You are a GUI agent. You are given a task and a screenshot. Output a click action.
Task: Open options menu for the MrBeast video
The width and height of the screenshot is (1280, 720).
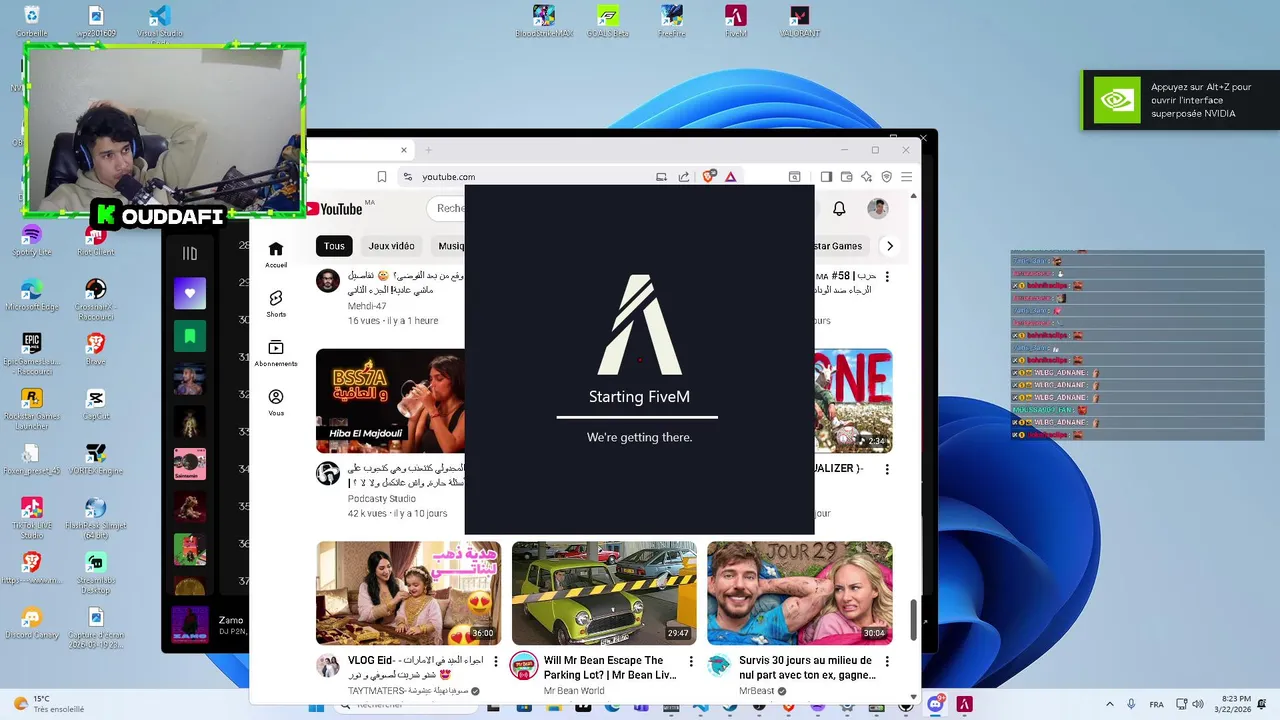coord(887,661)
